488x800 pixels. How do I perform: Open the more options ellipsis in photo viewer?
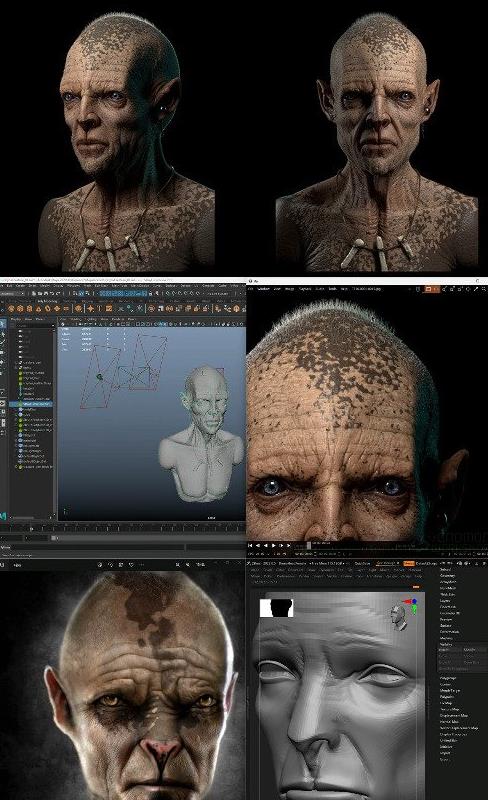141,564
